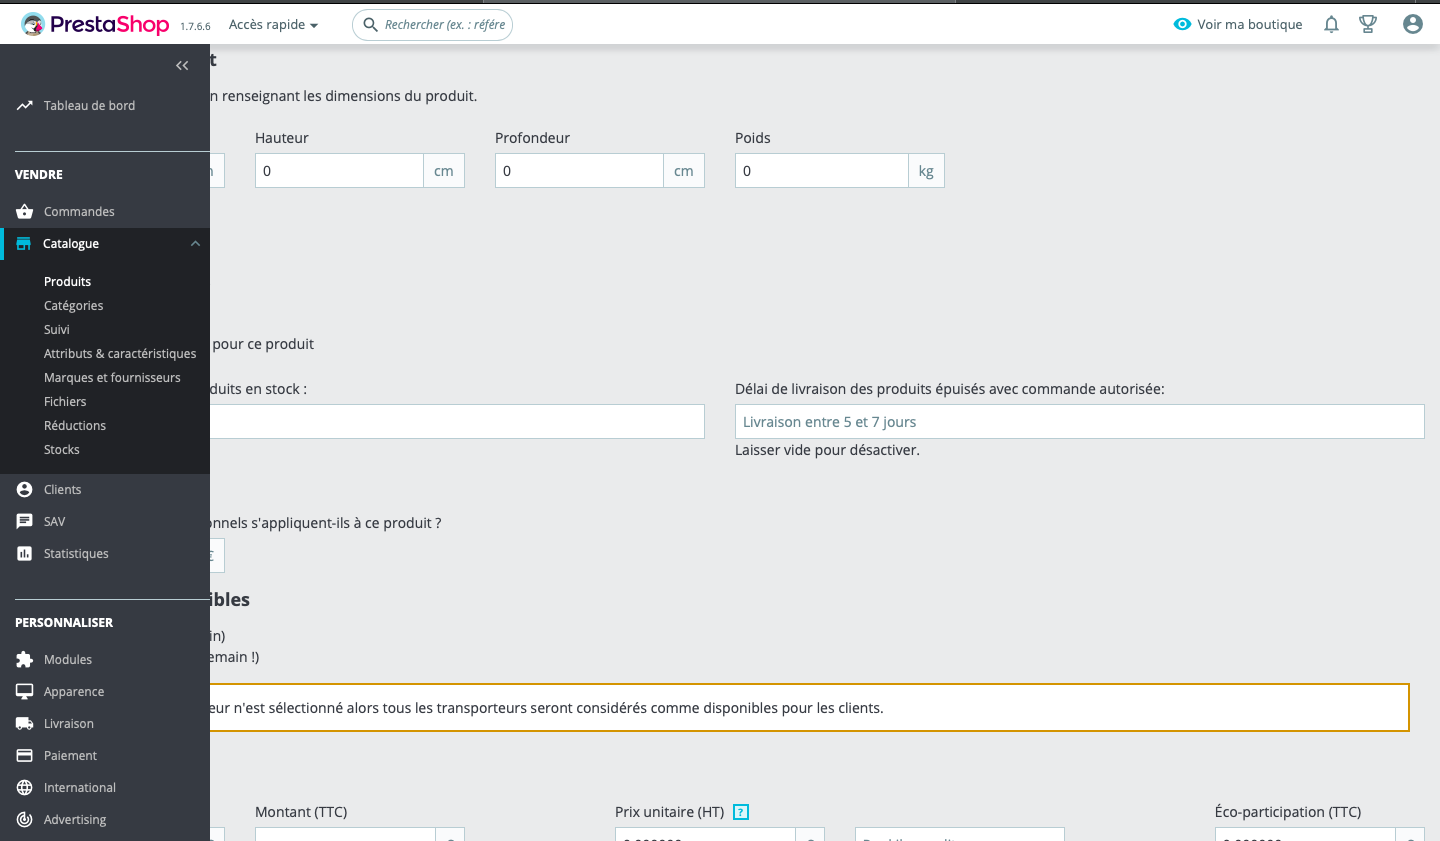Click the Éco-participation (TTC) input field
This screenshot has width=1440, height=841.
1305,834
